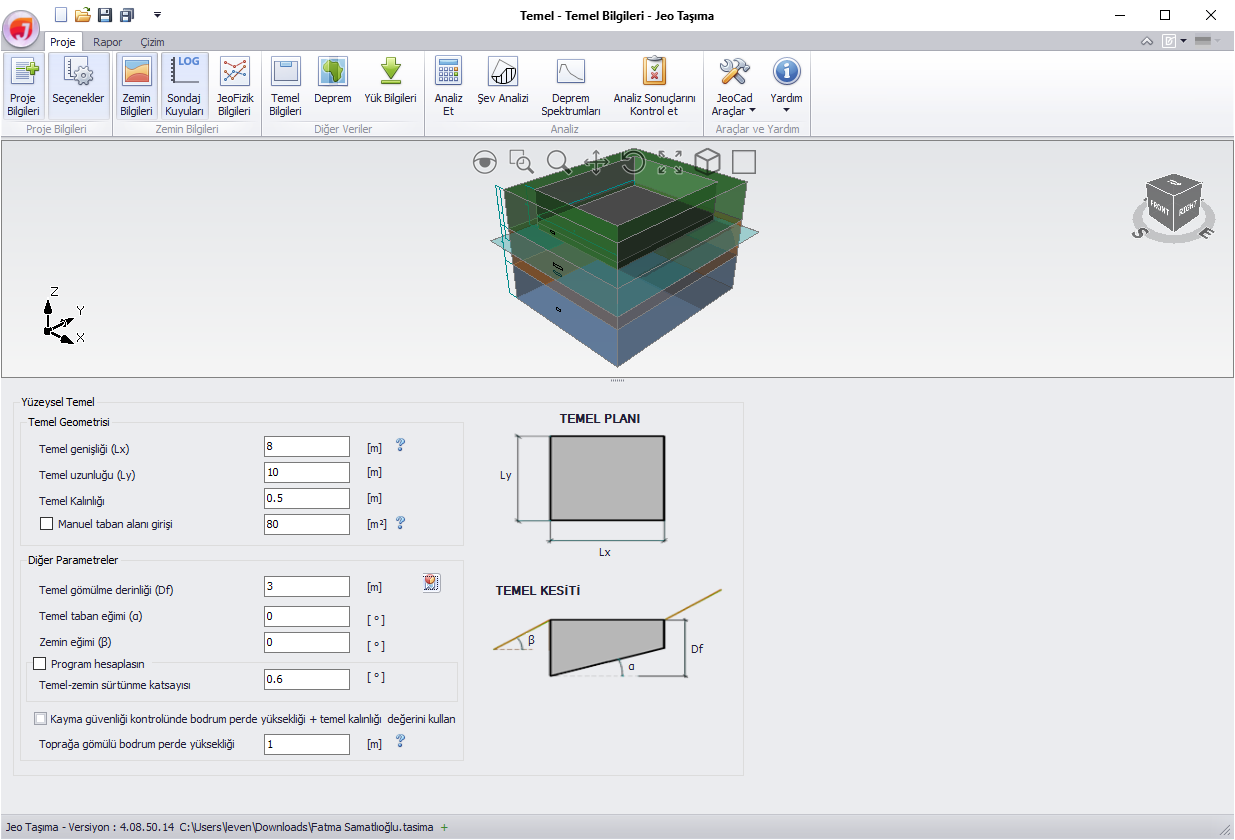Image resolution: width=1235 pixels, height=840 pixels.
Task: Click the manual base area input field
Action: coord(307,524)
